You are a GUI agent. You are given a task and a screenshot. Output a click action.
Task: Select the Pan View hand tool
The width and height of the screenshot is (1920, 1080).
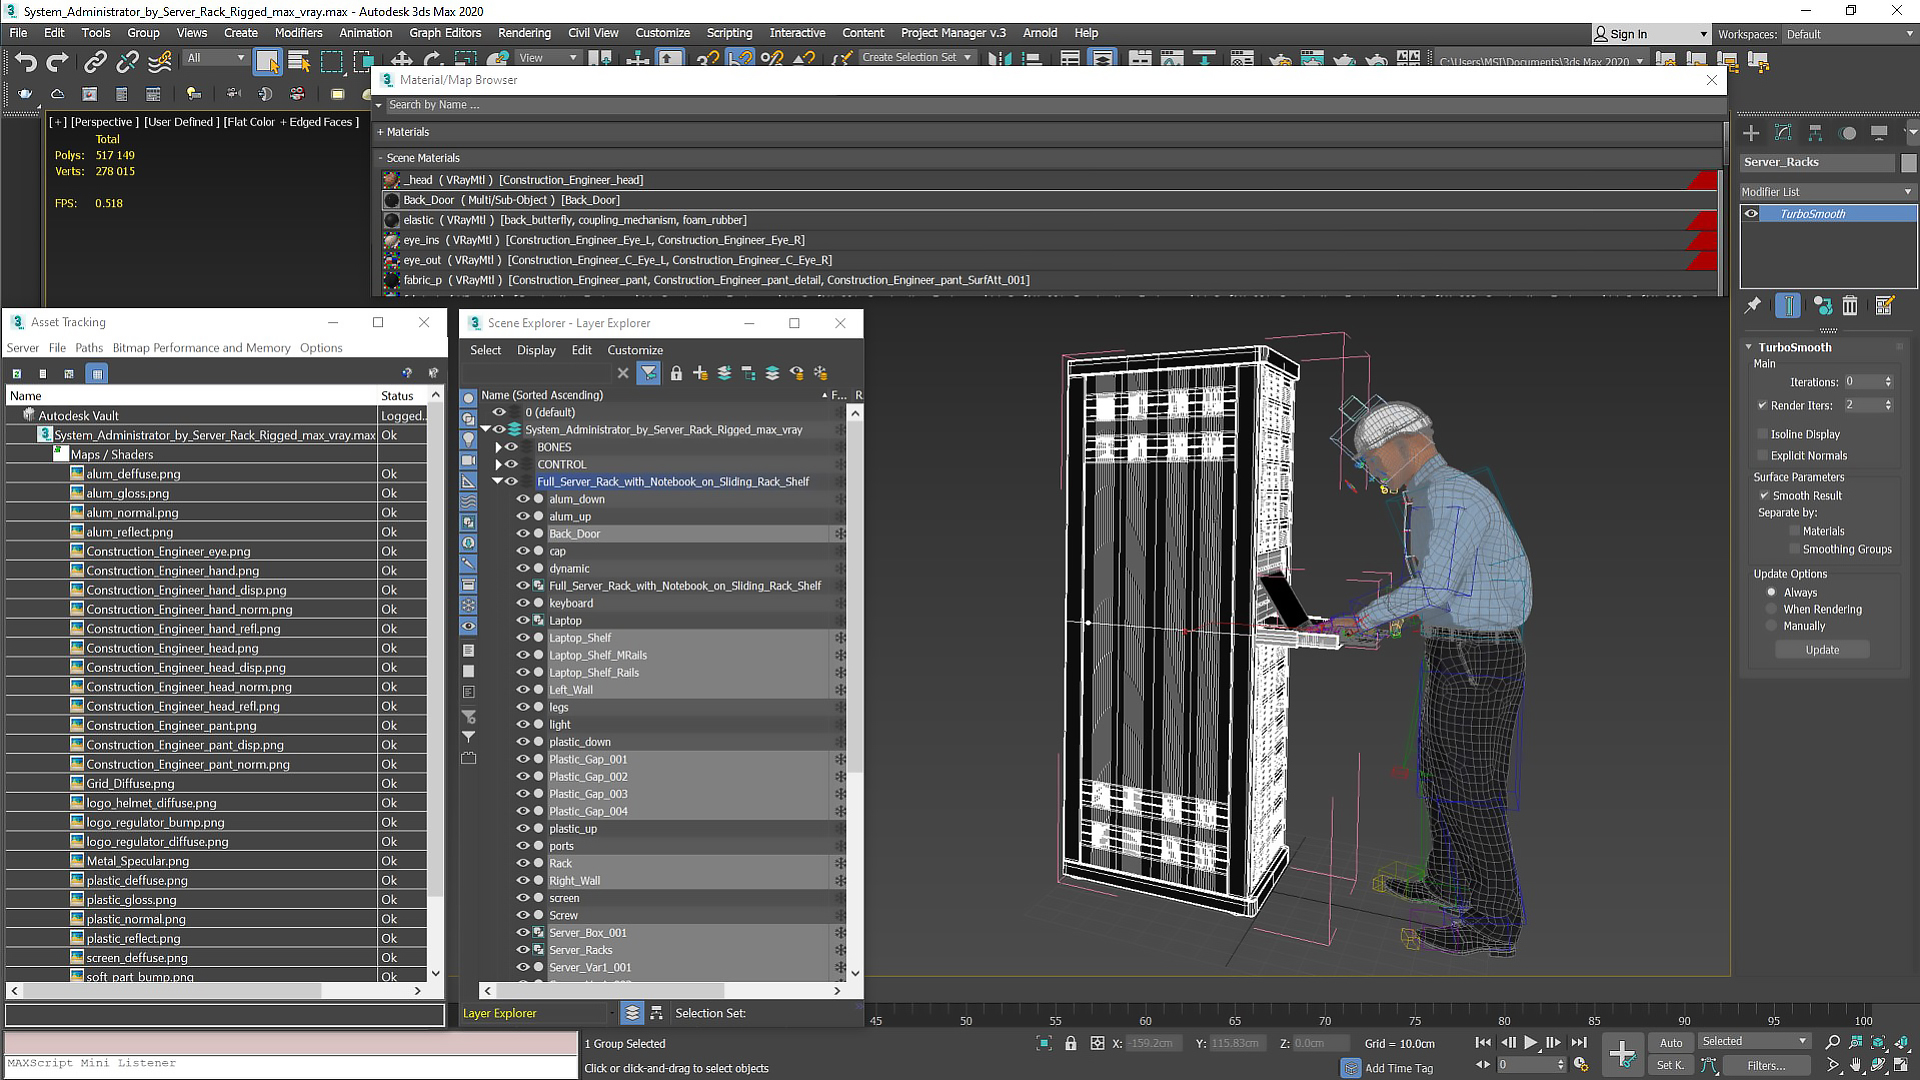pyautogui.click(x=1856, y=1066)
